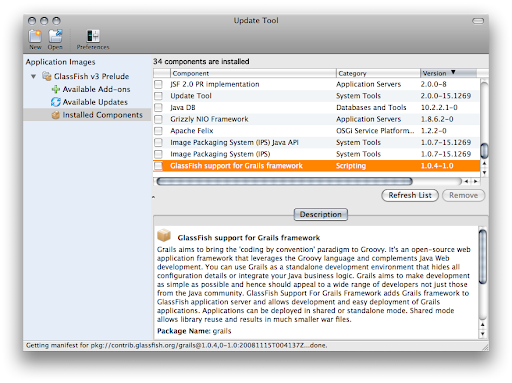512x383 pixels.
Task: Select the Update Tool component row
Action: click(x=317, y=96)
